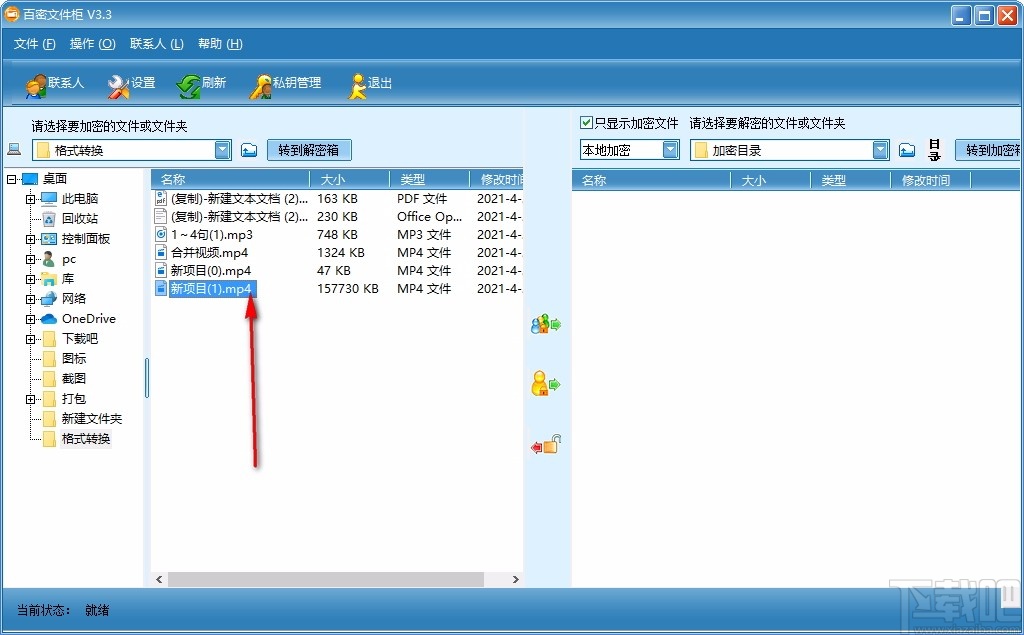Open the 帮助 menu
The height and width of the screenshot is (635, 1024).
click(218, 44)
